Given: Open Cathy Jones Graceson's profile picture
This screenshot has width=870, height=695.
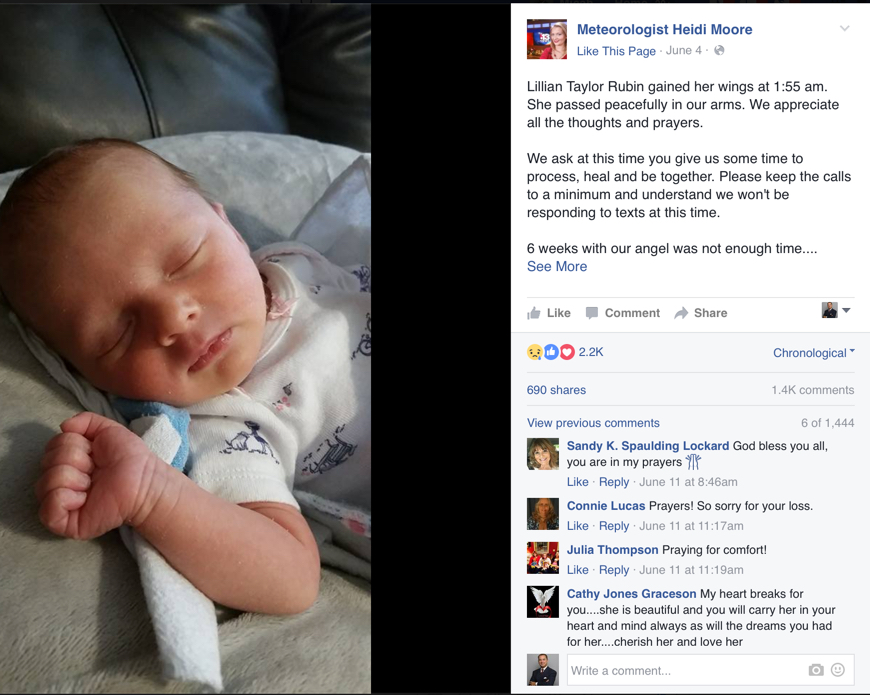Looking at the screenshot, I should [x=543, y=602].
